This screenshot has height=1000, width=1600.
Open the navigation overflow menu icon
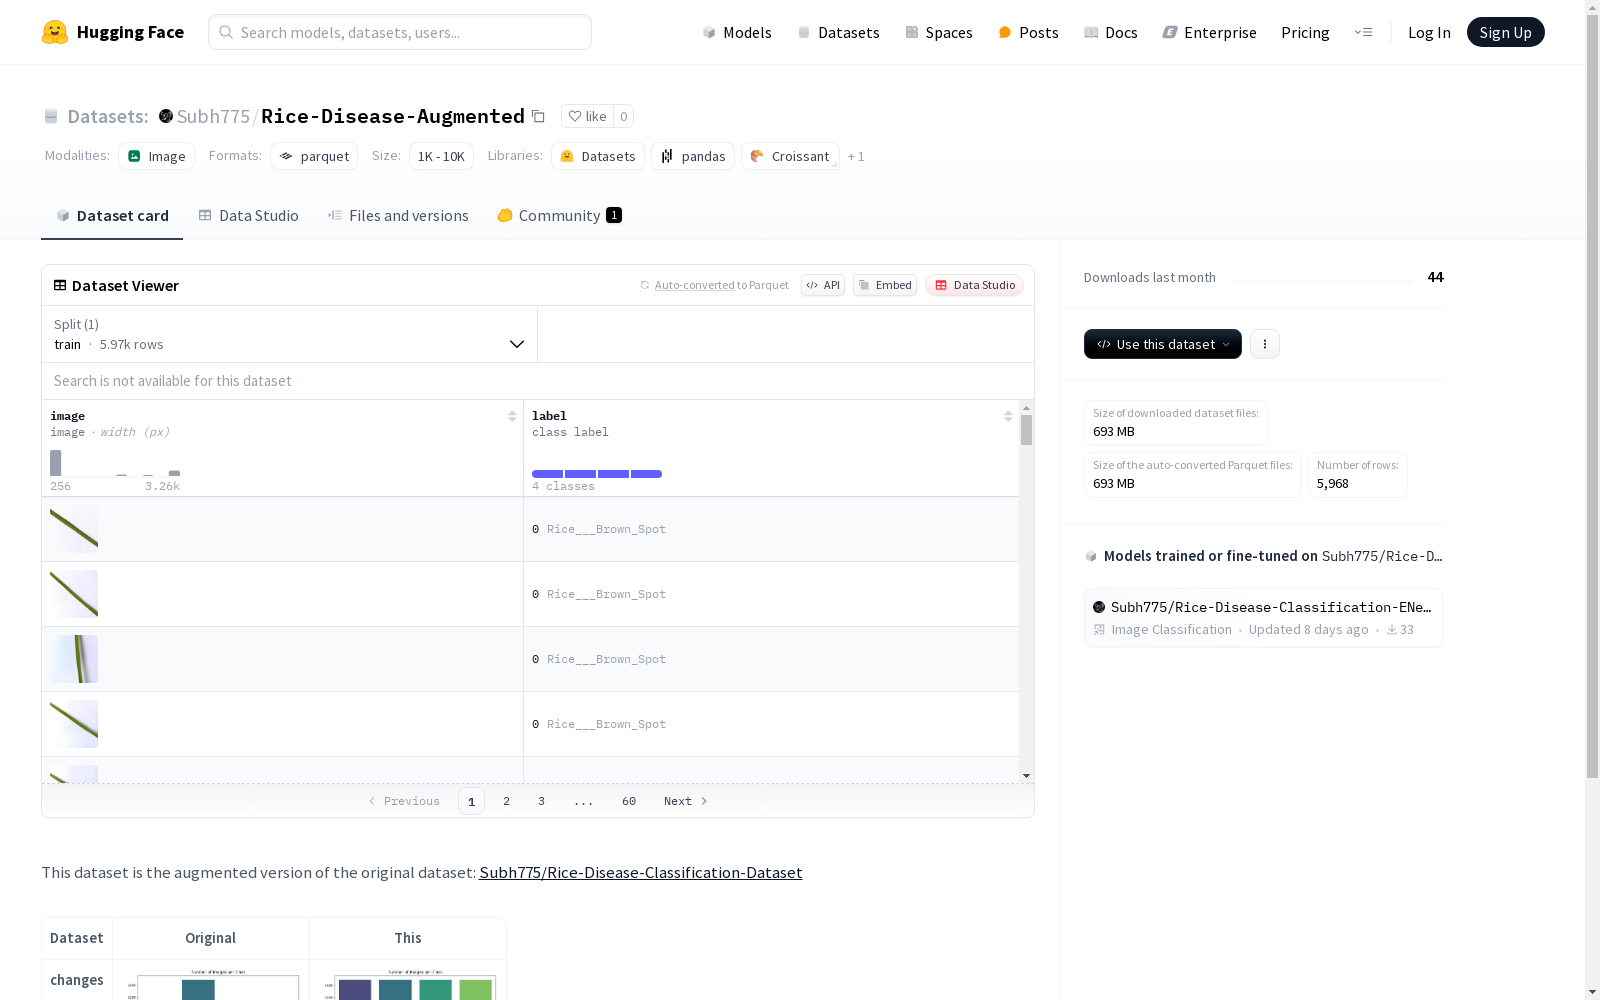point(1363,32)
